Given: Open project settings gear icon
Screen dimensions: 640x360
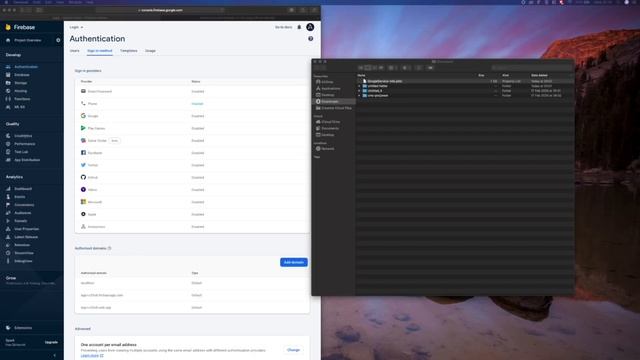Looking at the screenshot, I should (58, 40).
